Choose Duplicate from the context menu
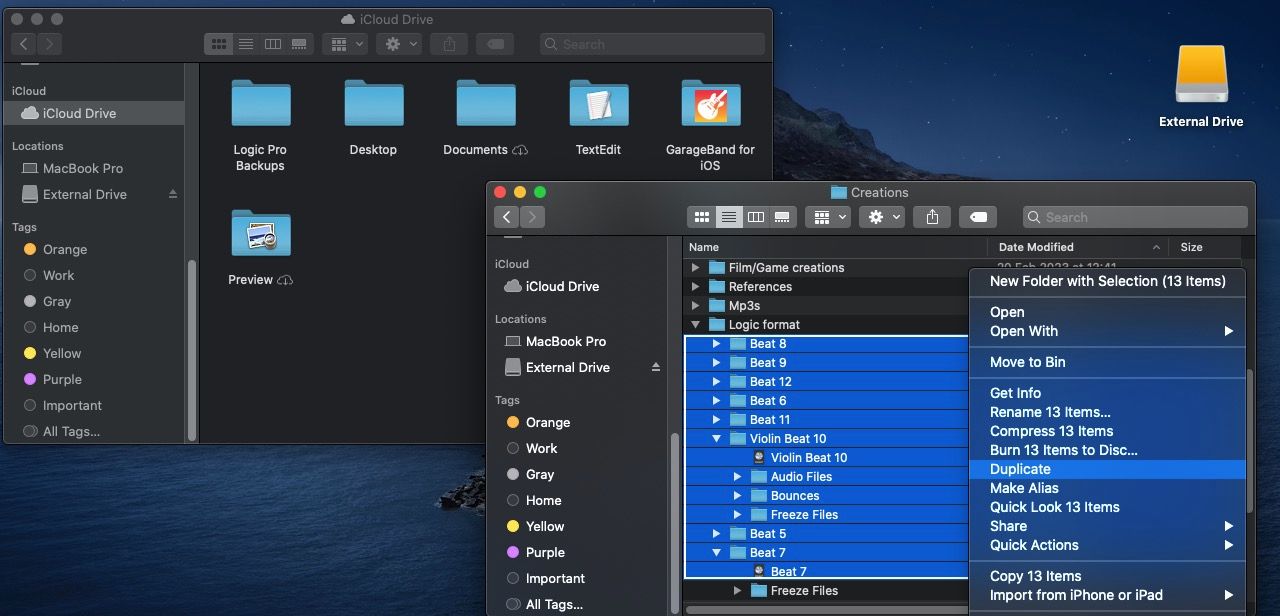This screenshot has height=616, width=1280. pyautogui.click(x=1019, y=468)
